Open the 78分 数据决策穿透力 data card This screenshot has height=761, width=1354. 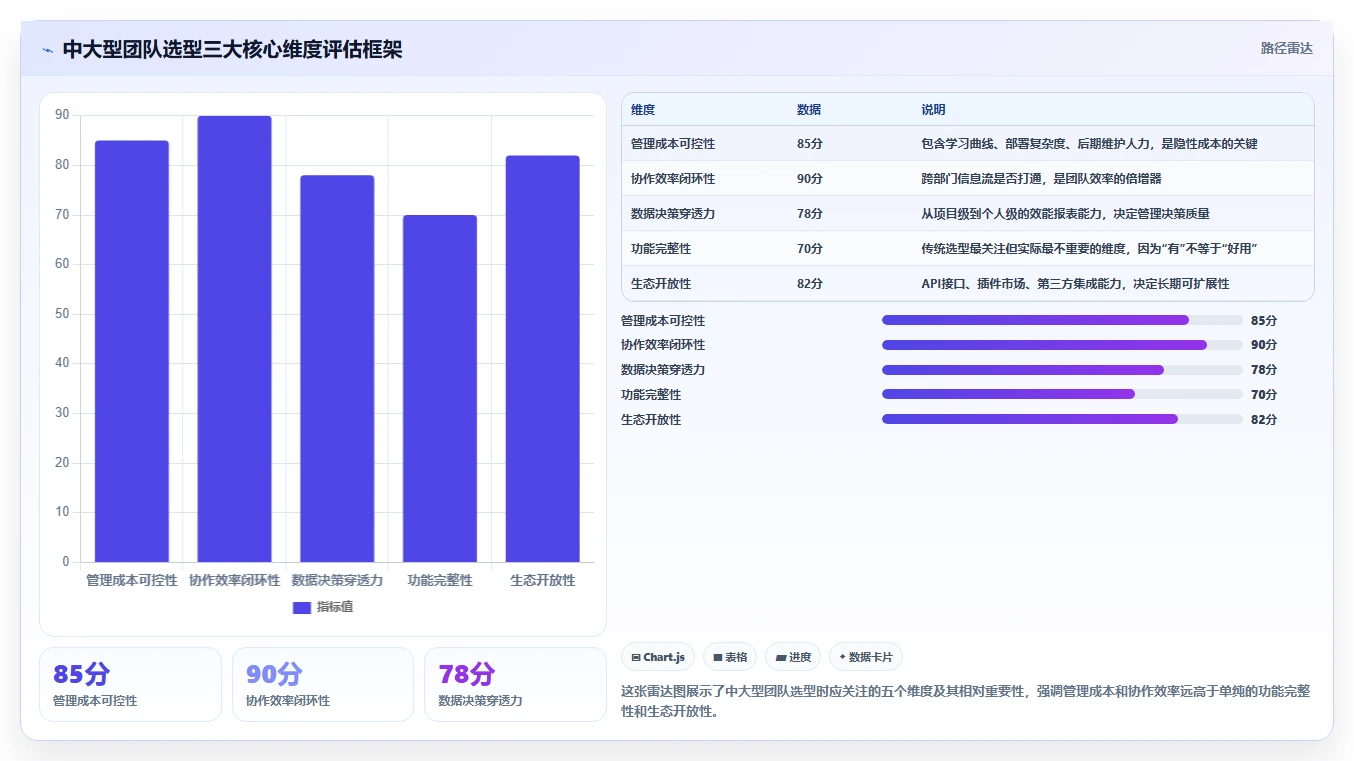click(x=515, y=684)
